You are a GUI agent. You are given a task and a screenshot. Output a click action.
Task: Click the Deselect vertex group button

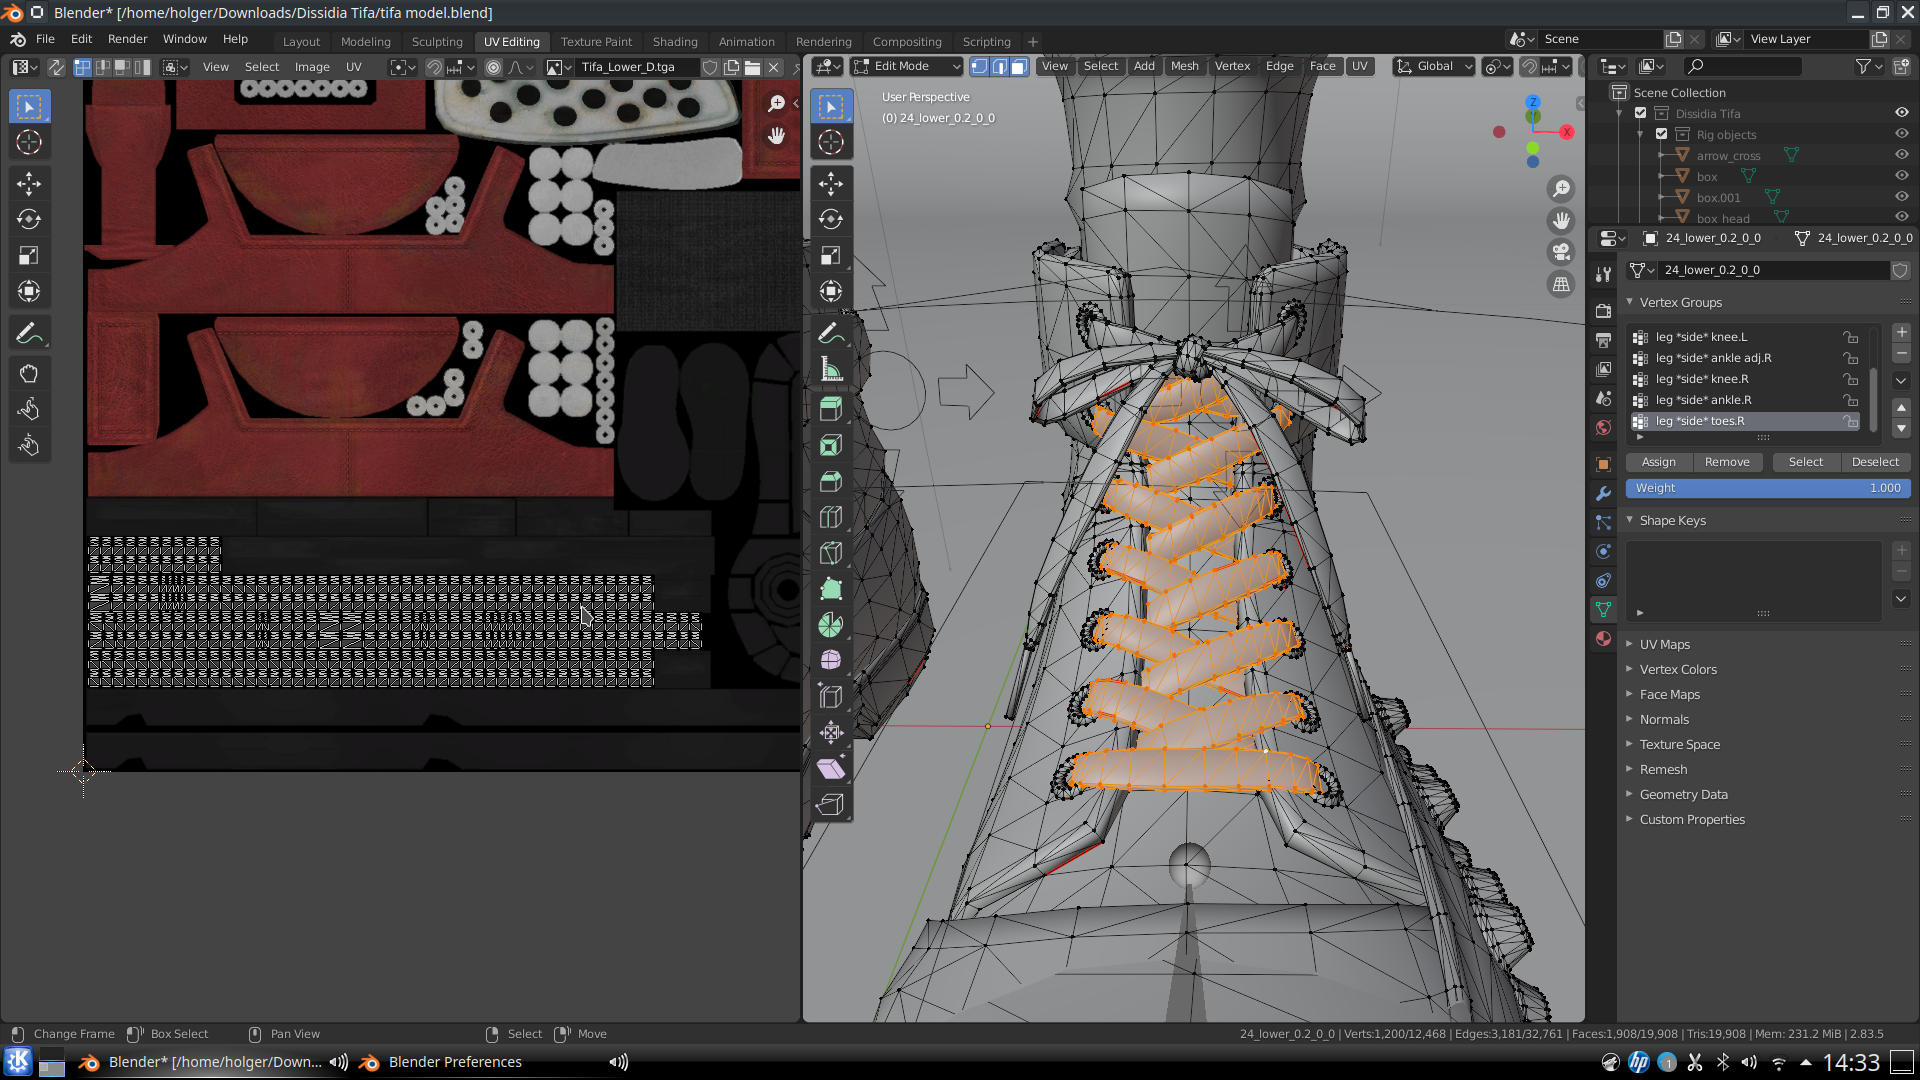(1874, 462)
